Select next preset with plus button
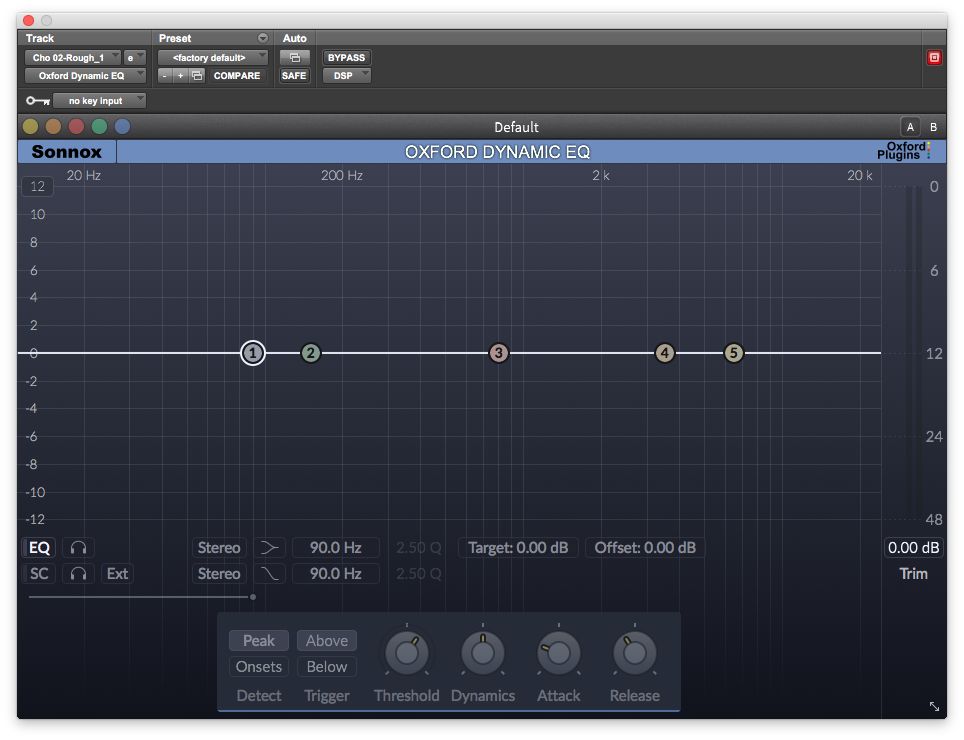The height and width of the screenshot is (740, 964). (180, 76)
